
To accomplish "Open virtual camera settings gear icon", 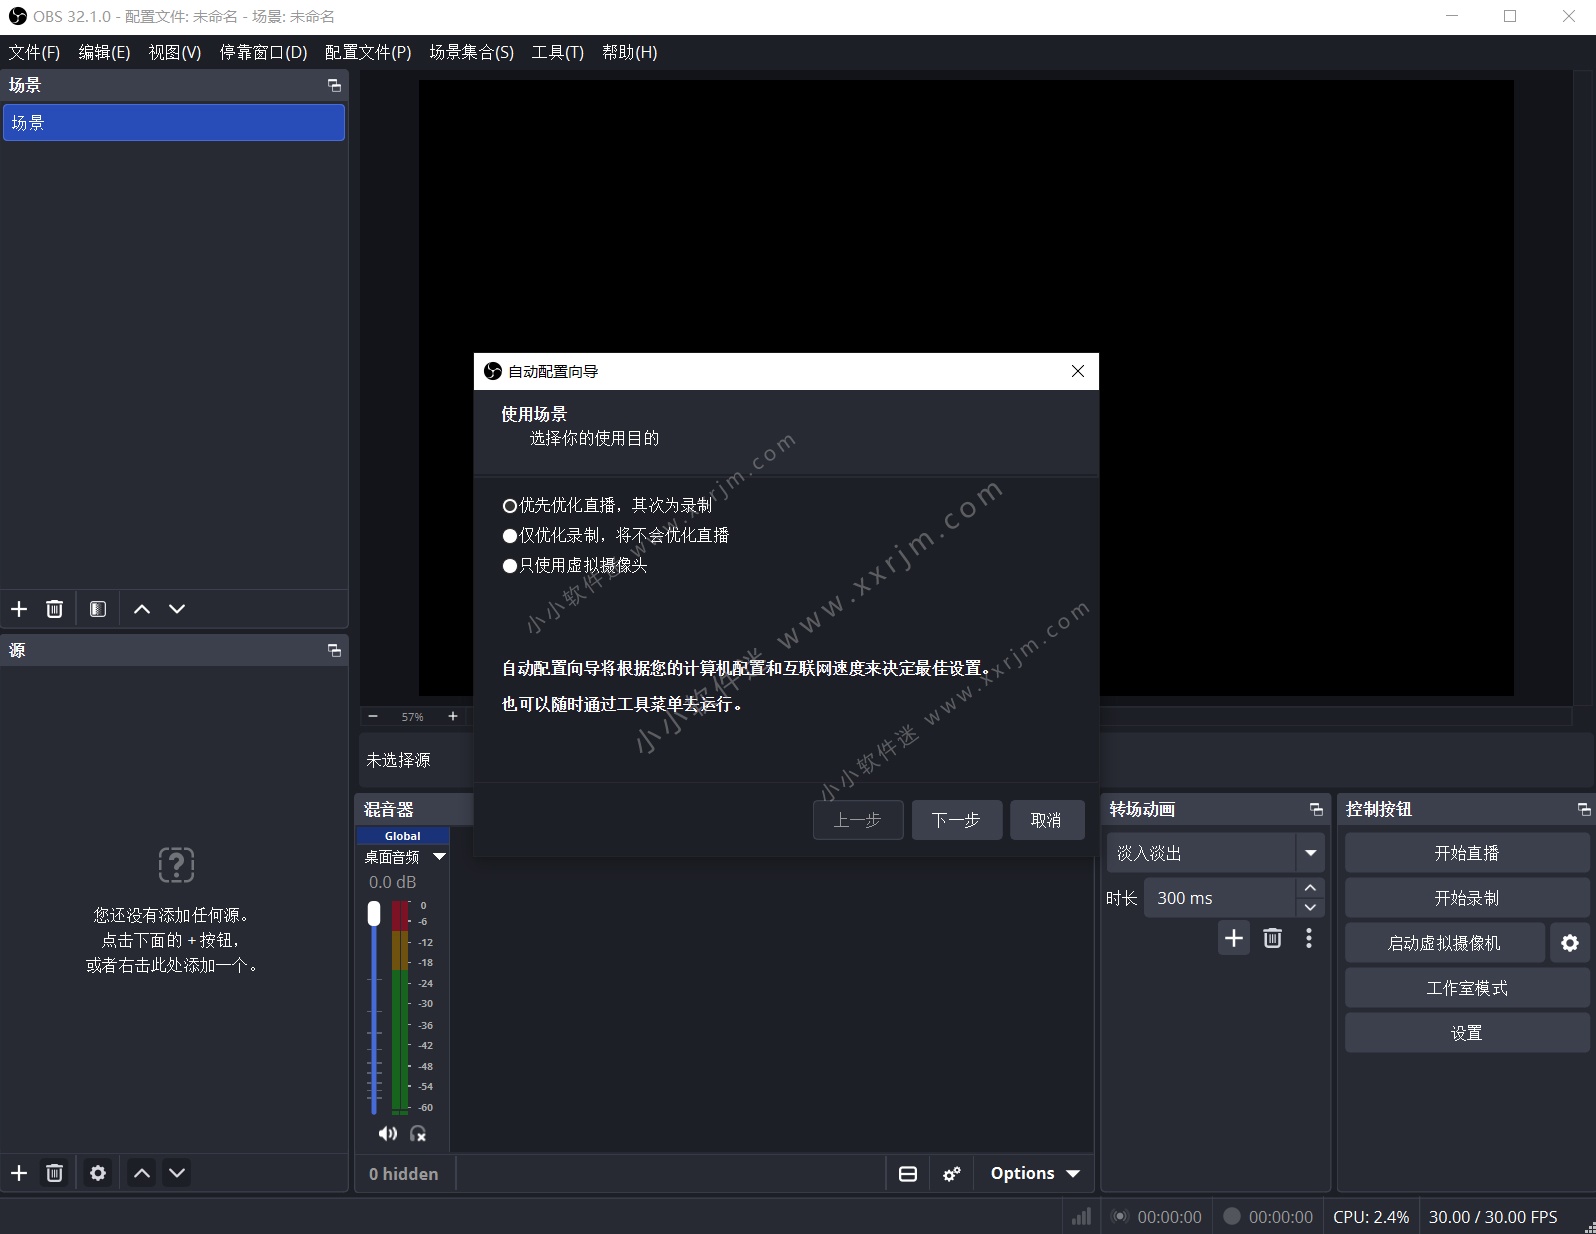I will 1569,943.
